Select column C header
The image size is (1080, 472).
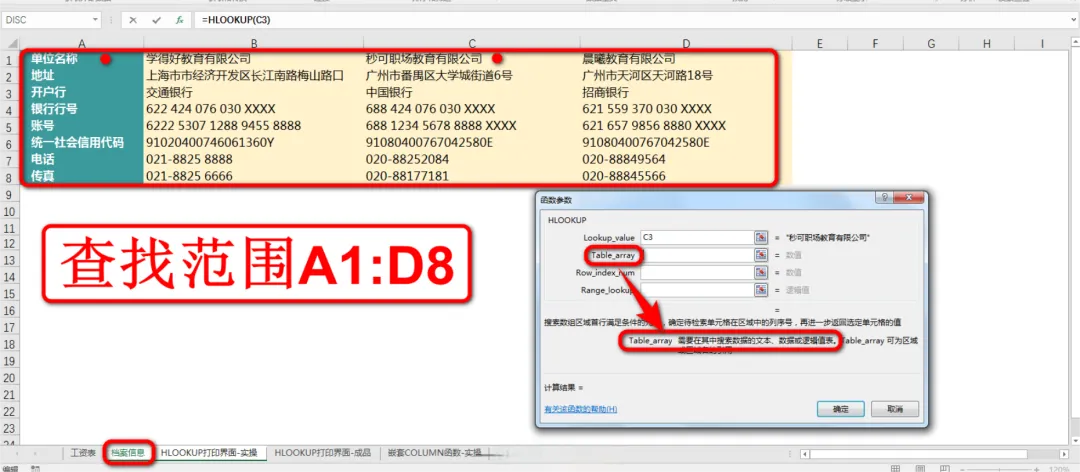pyautogui.click(x=472, y=44)
